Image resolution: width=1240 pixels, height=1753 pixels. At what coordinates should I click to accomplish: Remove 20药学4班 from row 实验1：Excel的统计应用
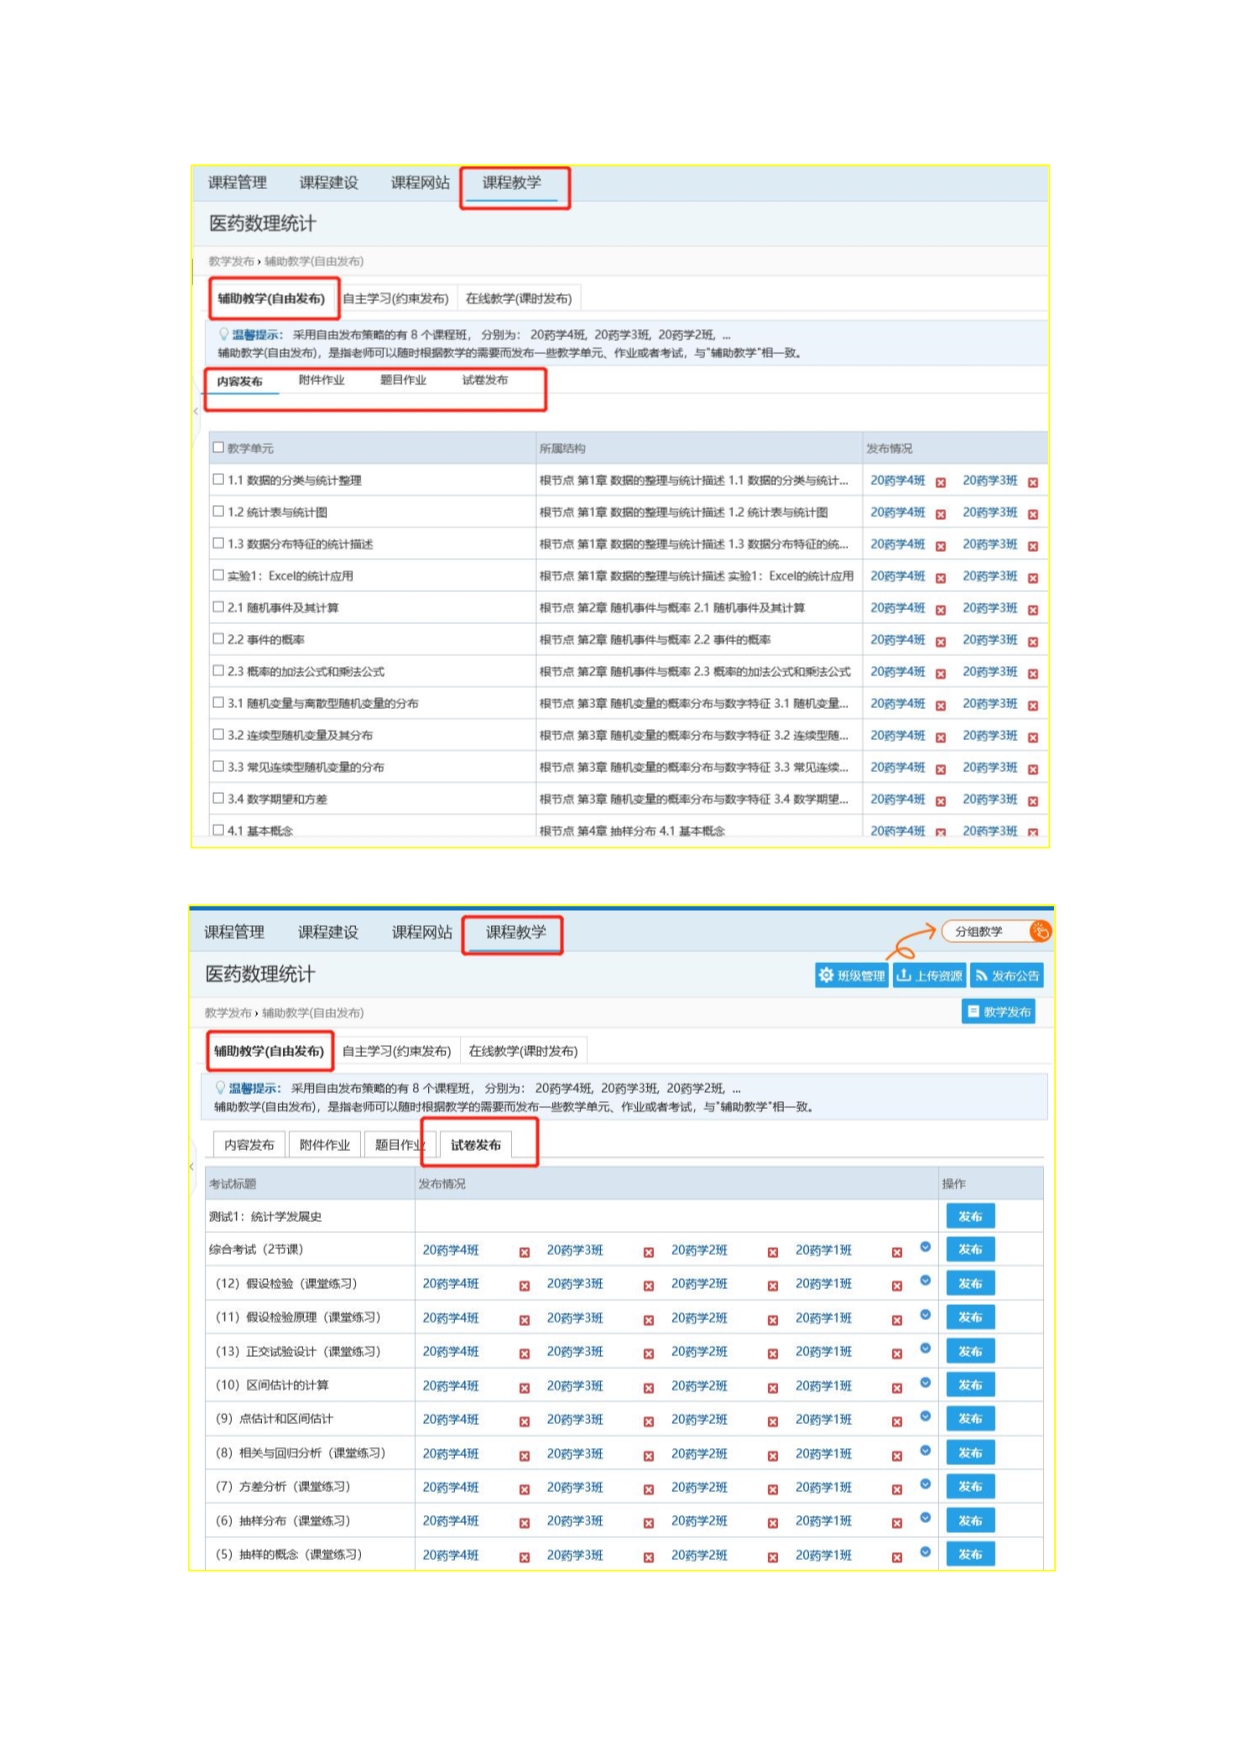(940, 579)
